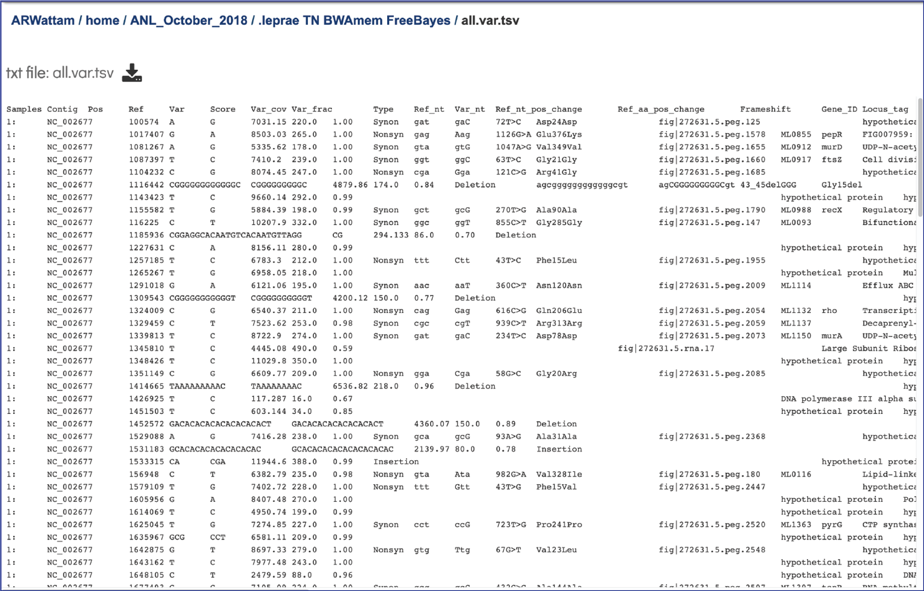924x591 pixels.
Task: Click the Ref_aa_pos_change column header
Action: click(661, 109)
